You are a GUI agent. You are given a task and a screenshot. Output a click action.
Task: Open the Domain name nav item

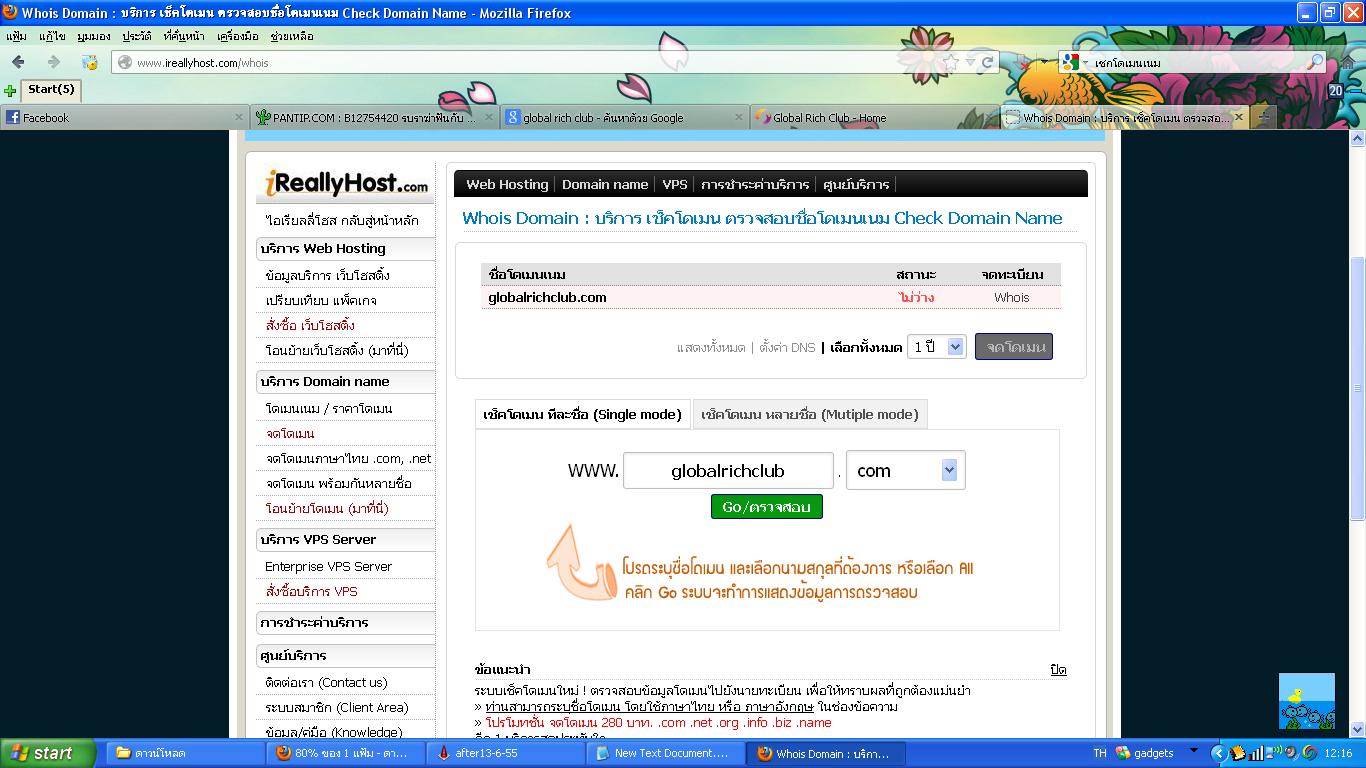(605, 184)
